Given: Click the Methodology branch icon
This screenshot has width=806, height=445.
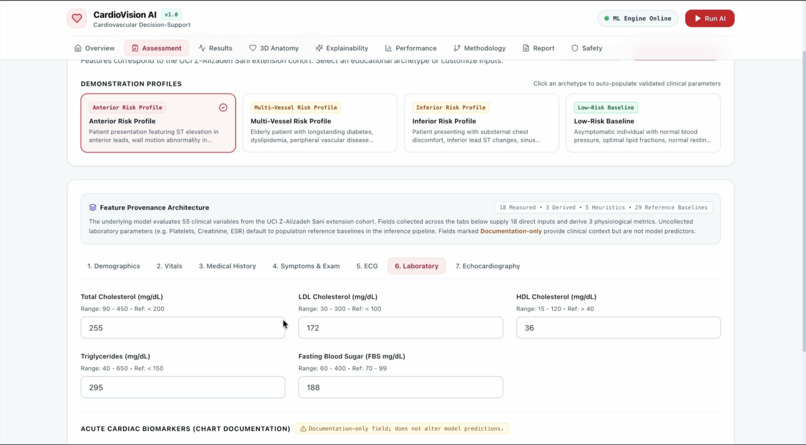Looking at the screenshot, I should (x=457, y=48).
